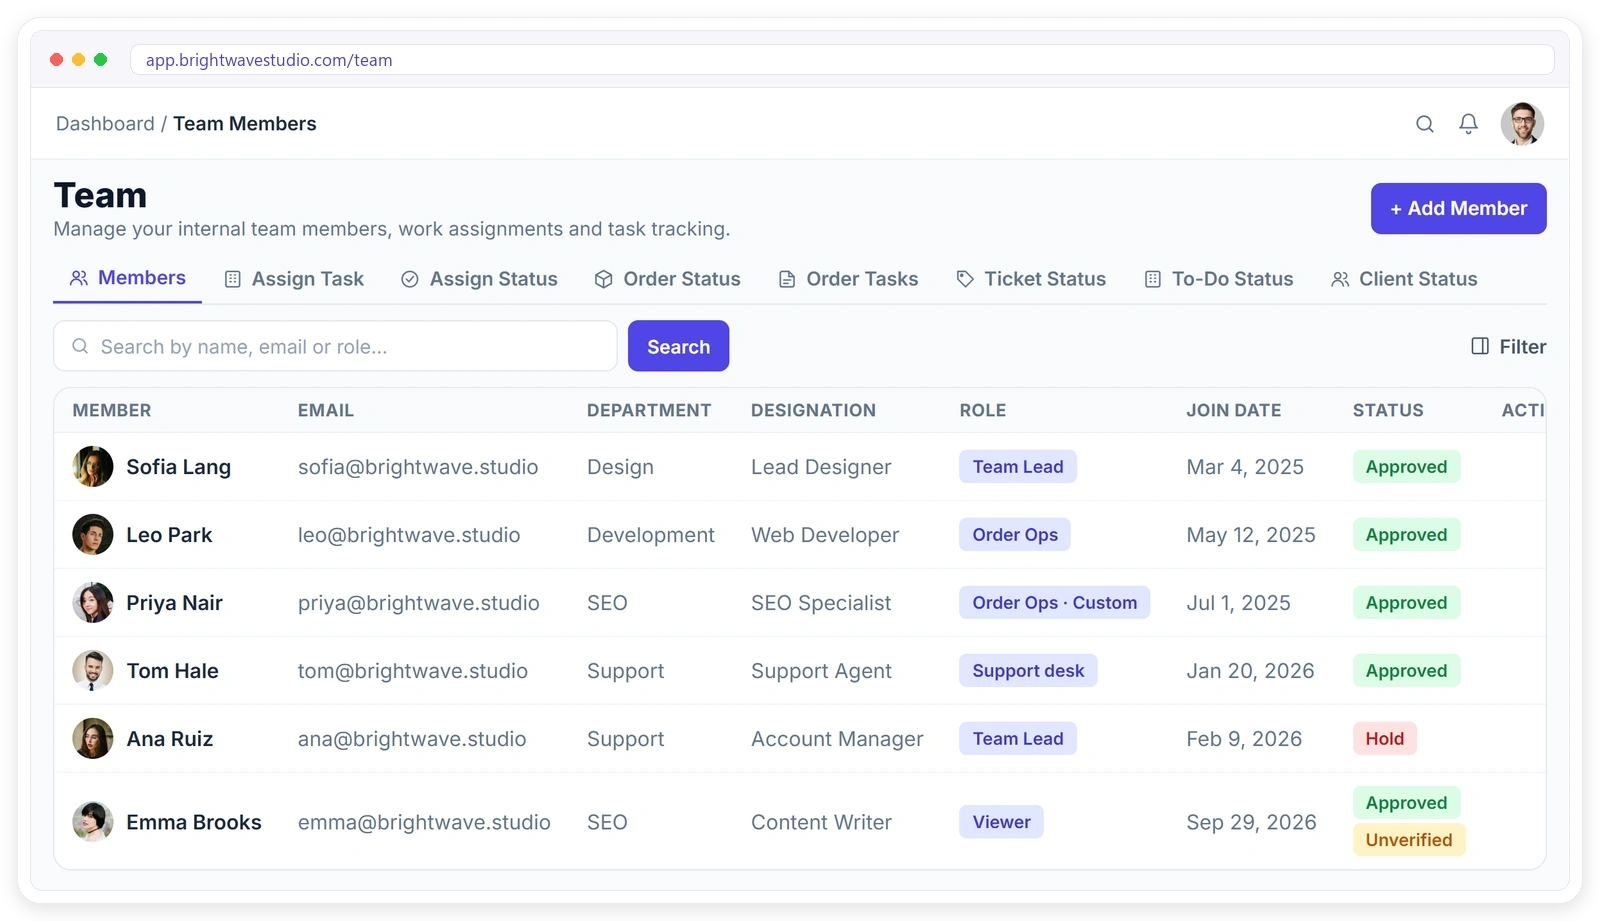
Task: Select the name Priya Nair
Action: (175, 603)
